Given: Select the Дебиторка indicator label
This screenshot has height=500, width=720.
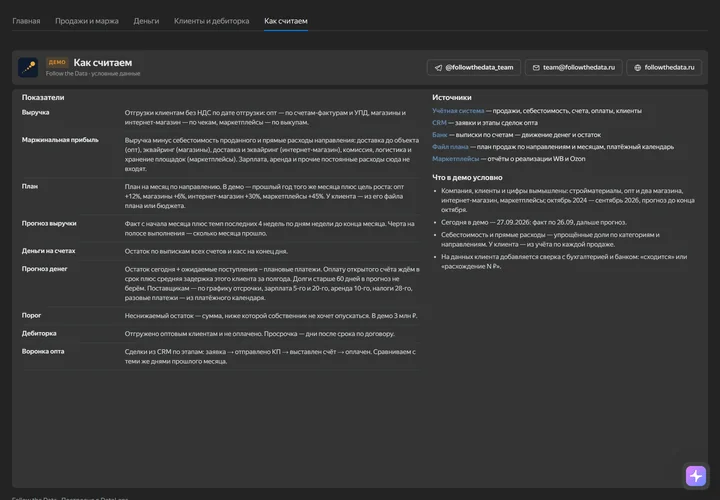Looking at the screenshot, I should (x=39, y=333).
